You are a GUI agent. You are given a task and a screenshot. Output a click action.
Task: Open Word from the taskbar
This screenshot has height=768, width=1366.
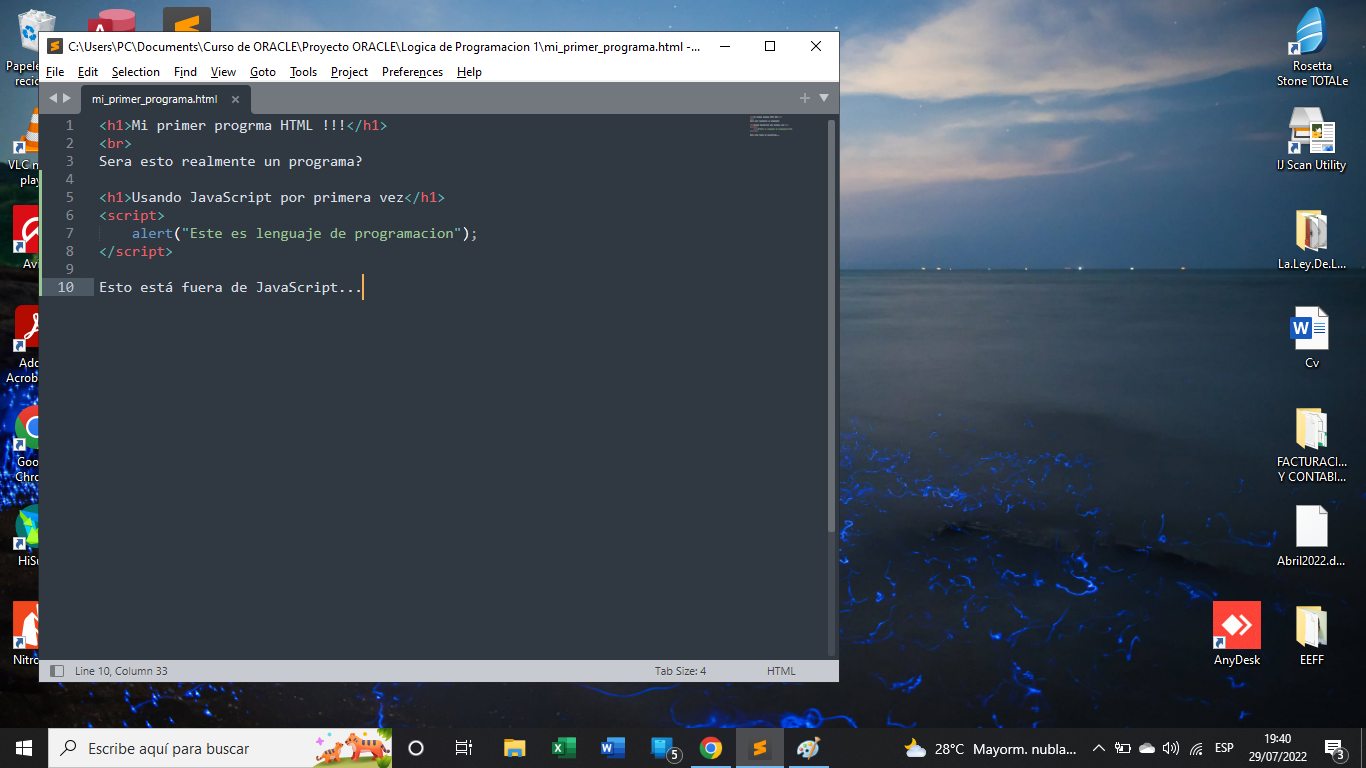click(612, 748)
